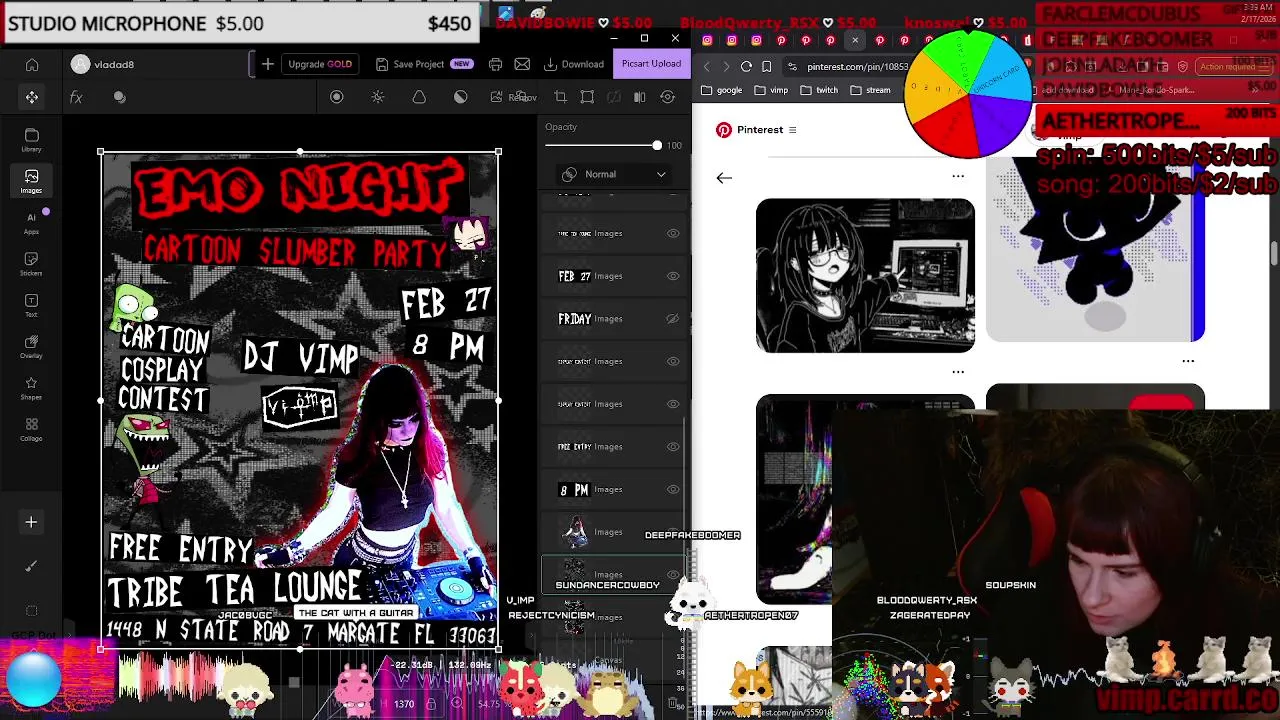Click the Download button
The height and width of the screenshot is (720, 1280).
[574, 64]
